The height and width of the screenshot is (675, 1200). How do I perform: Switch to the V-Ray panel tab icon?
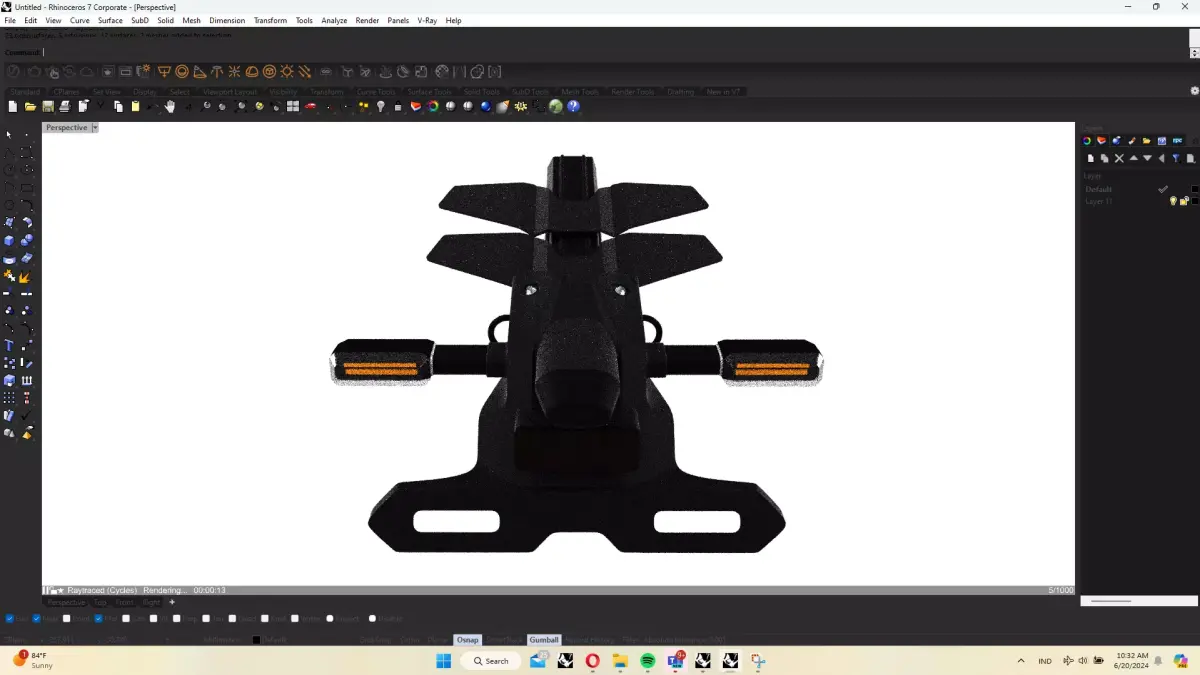(1101, 140)
